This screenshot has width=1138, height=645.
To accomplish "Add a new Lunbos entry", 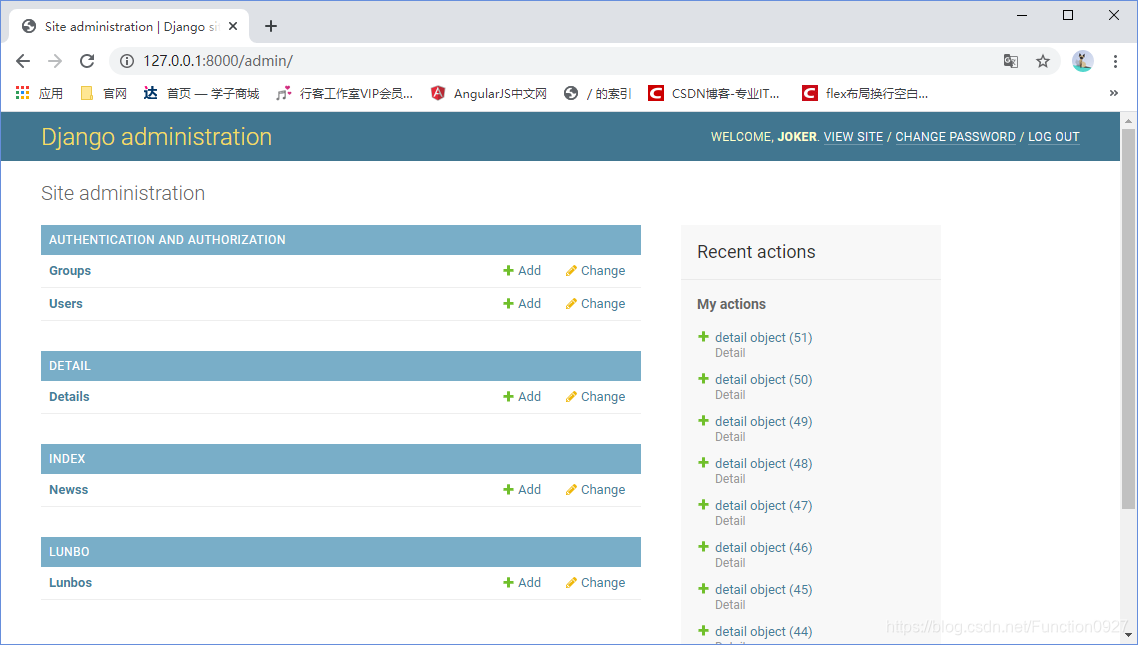I will pyautogui.click(x=522, y=583).
